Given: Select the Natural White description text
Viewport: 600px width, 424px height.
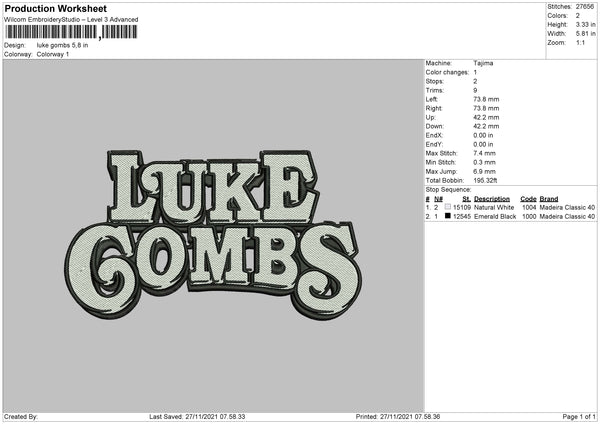Looking at the screenshot, I should click(x=494, y=207).
